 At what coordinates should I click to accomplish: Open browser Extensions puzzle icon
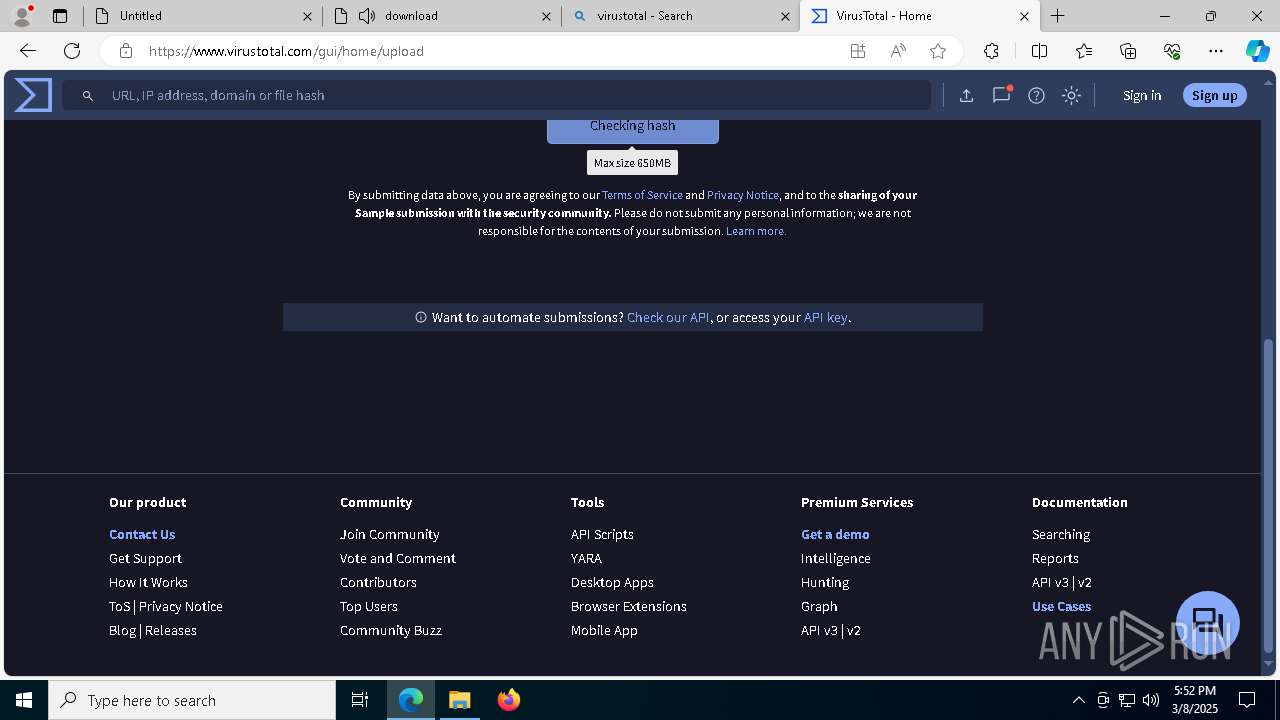pos(991,51)
